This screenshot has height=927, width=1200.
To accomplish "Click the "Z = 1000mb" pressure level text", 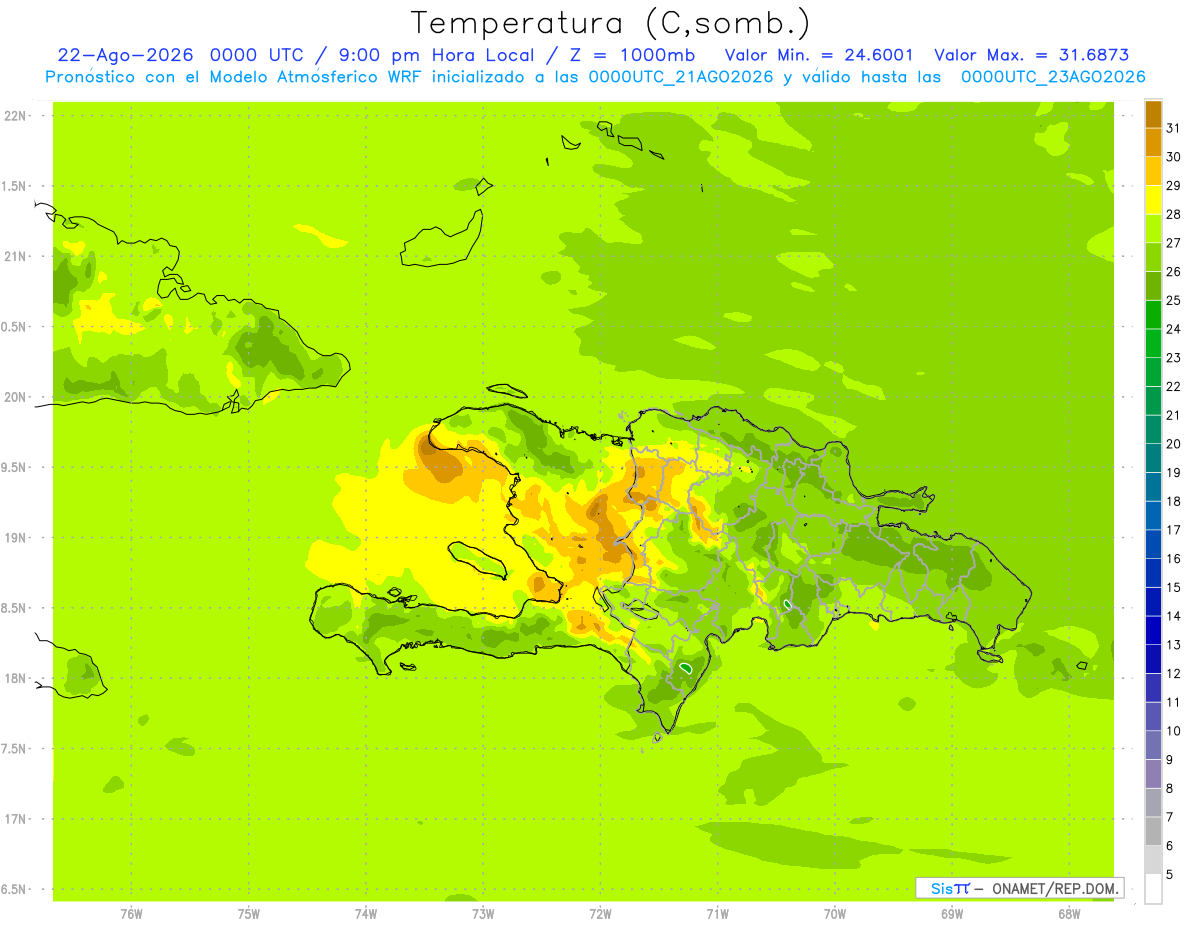I will [630, 55].
